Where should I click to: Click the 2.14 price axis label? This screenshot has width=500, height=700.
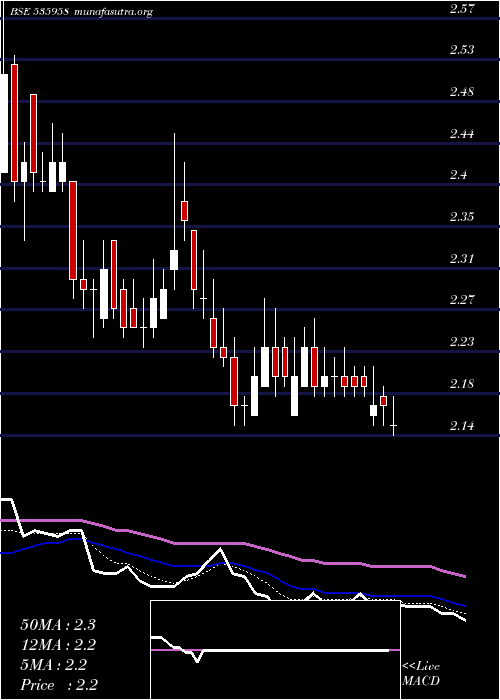tap(462, 425)
